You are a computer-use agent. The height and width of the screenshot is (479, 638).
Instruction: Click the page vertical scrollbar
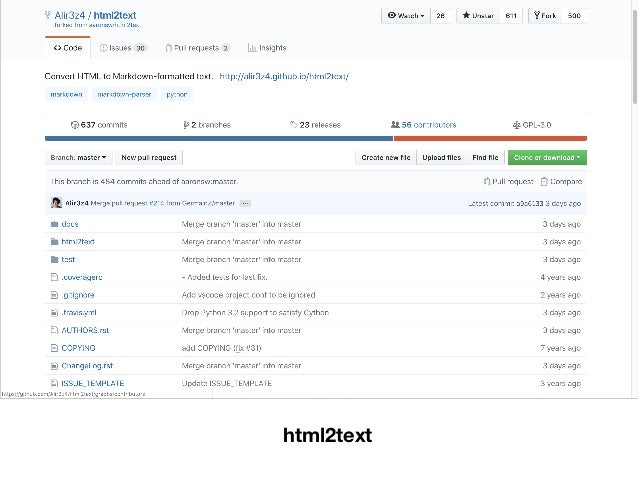(x=634, y=57)
